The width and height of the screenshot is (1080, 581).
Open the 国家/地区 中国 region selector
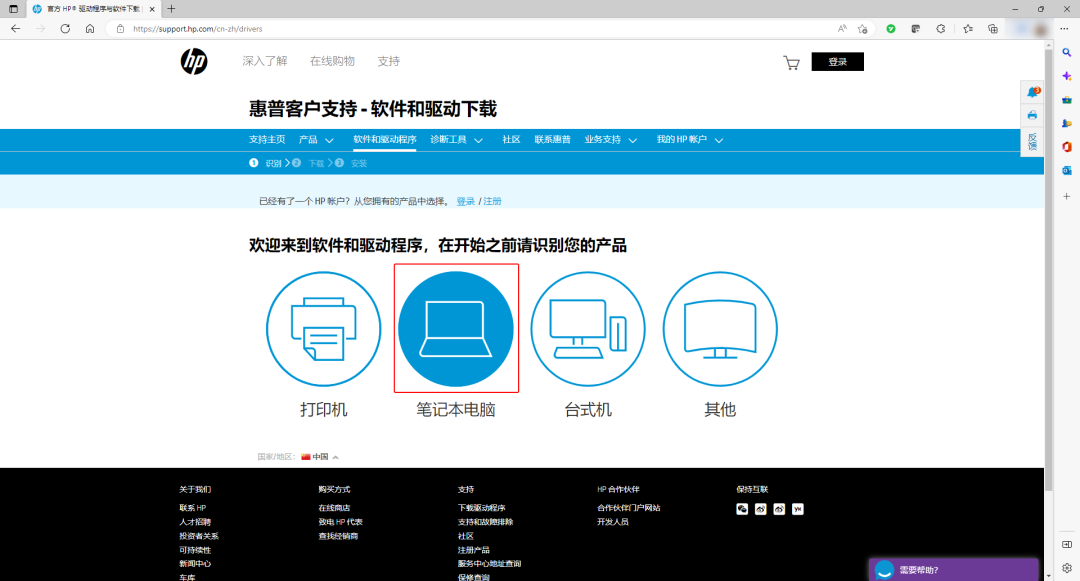[320, 456]
